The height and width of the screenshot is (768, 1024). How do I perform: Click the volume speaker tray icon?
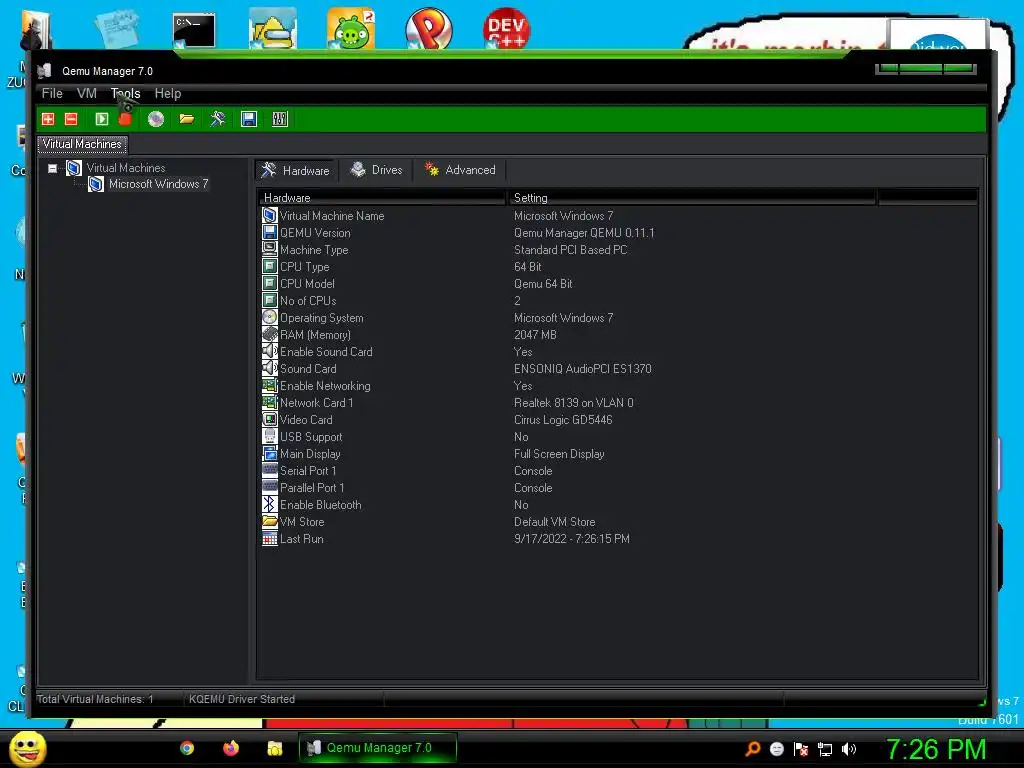click(x=848, y=749)
